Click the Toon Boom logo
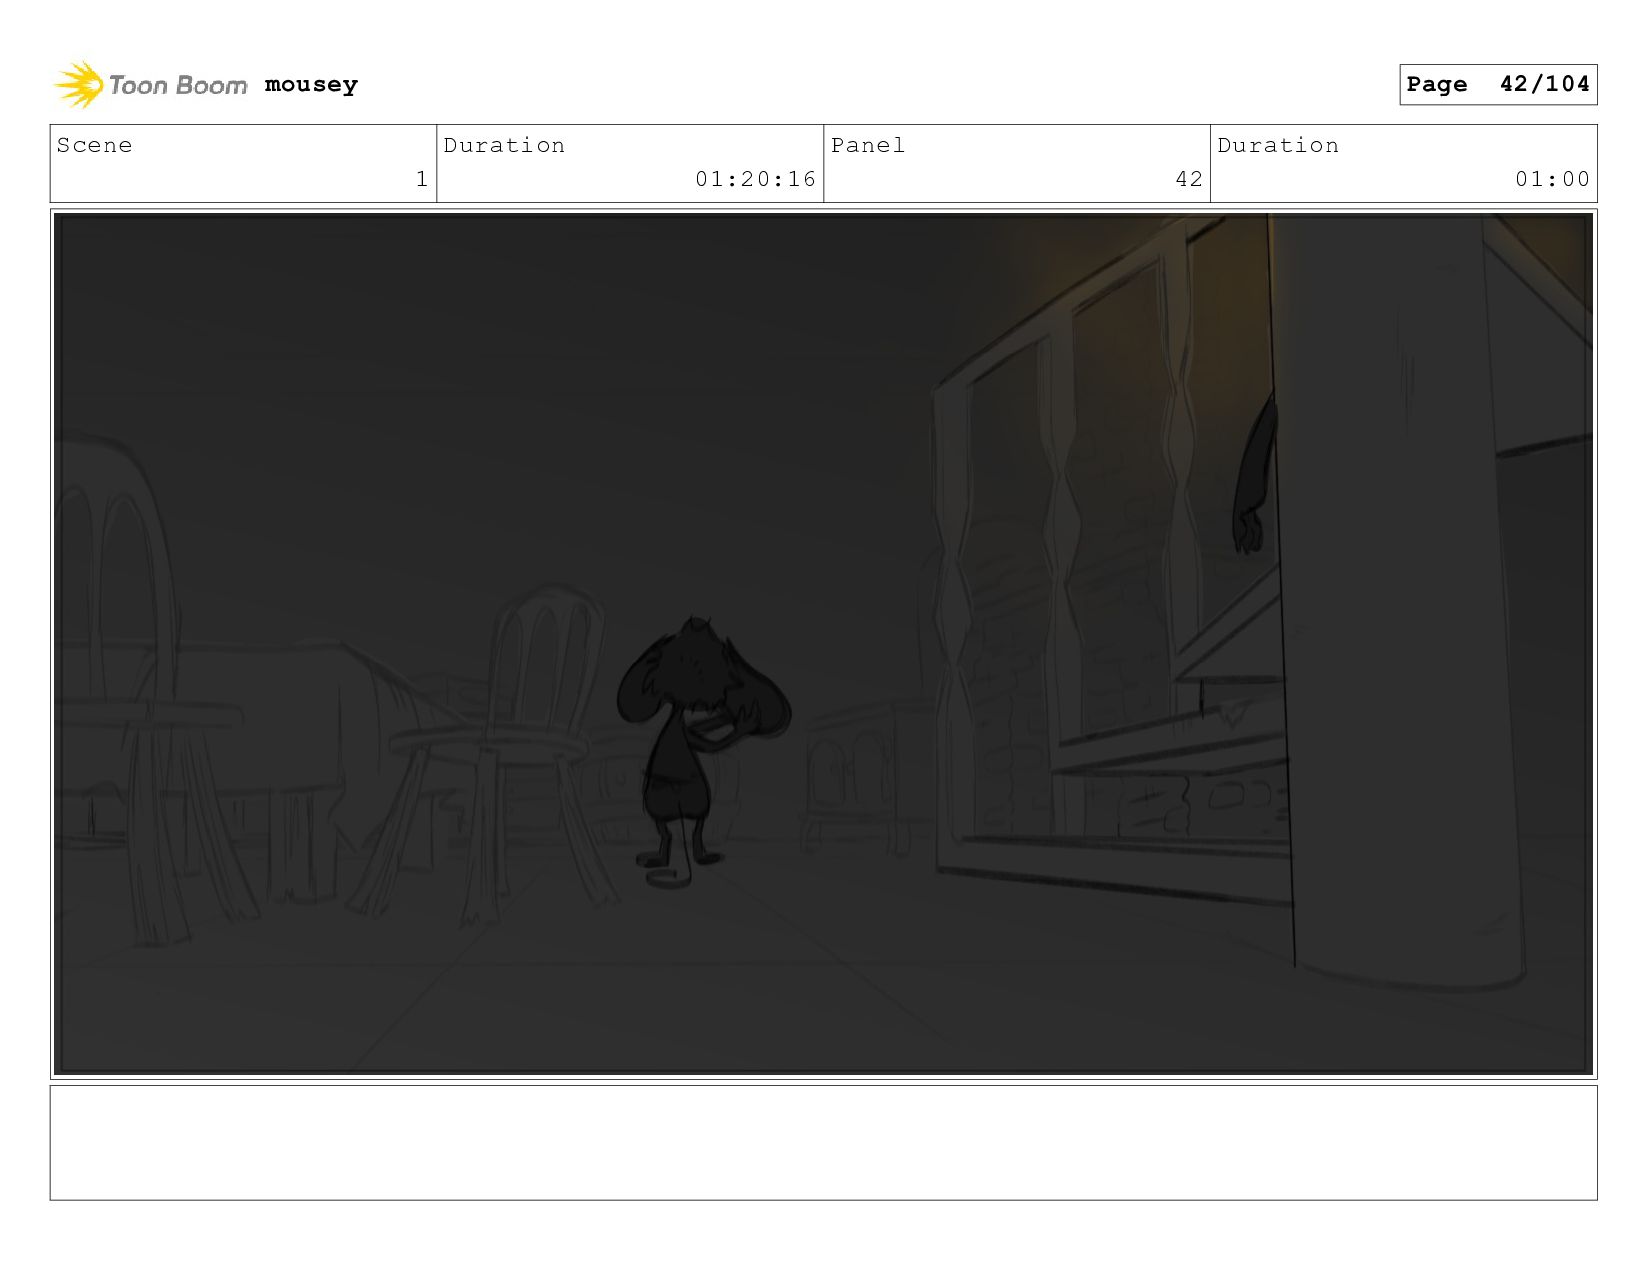The height and width of the screenshot is (1275, 1650). tap(150, 85)
